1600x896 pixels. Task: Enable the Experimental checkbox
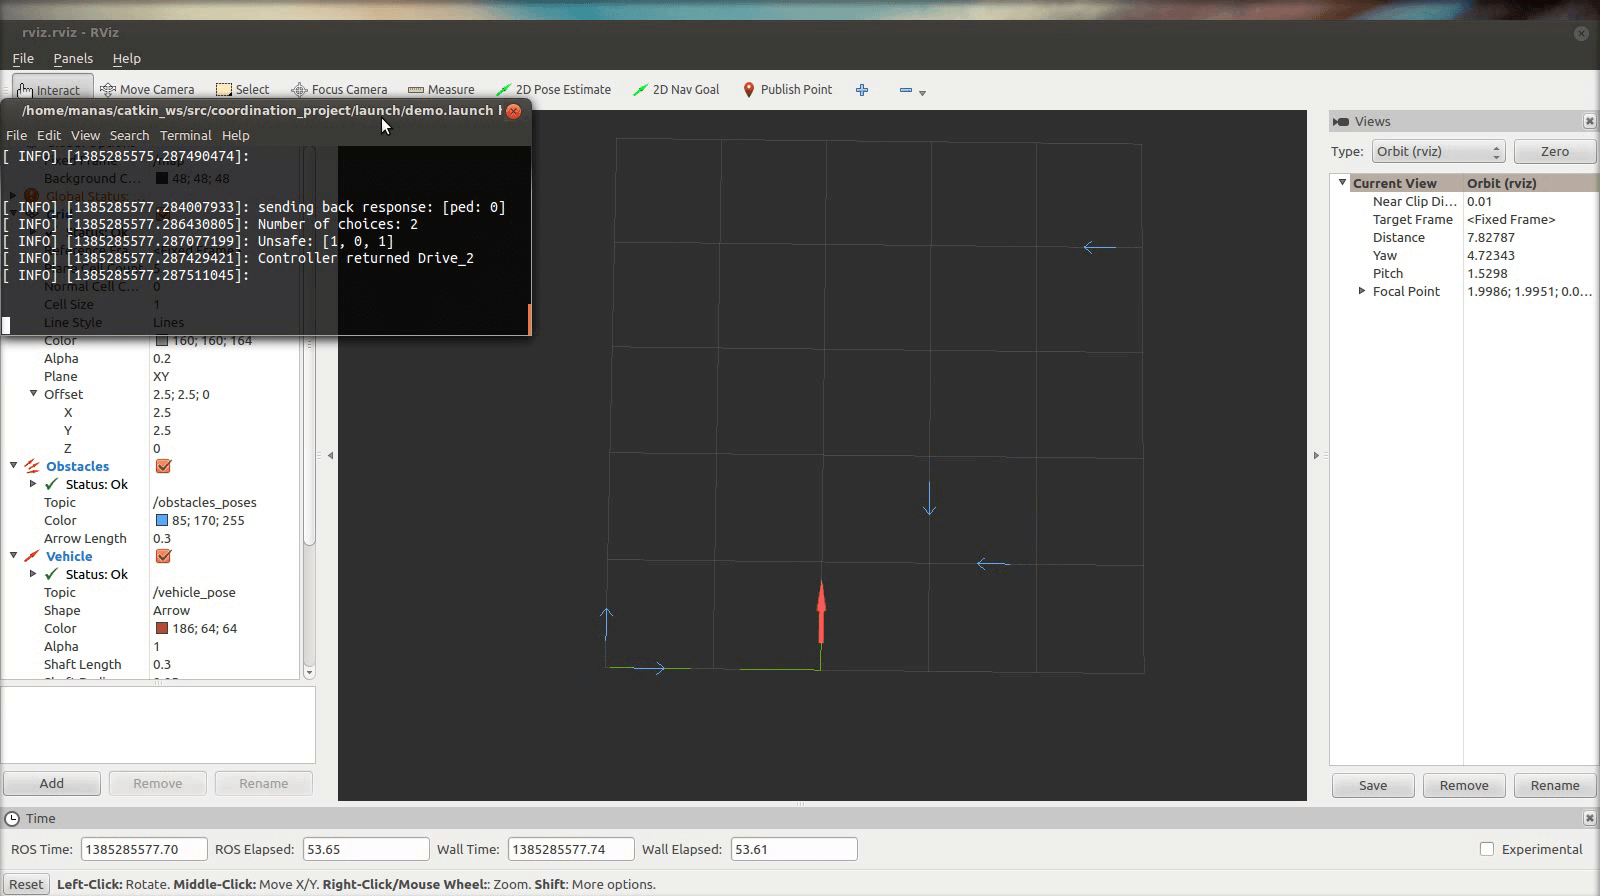coord(1487,849)
